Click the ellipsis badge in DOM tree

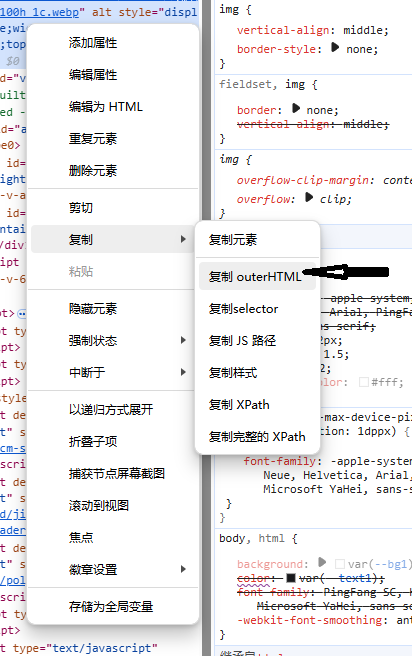22,313
